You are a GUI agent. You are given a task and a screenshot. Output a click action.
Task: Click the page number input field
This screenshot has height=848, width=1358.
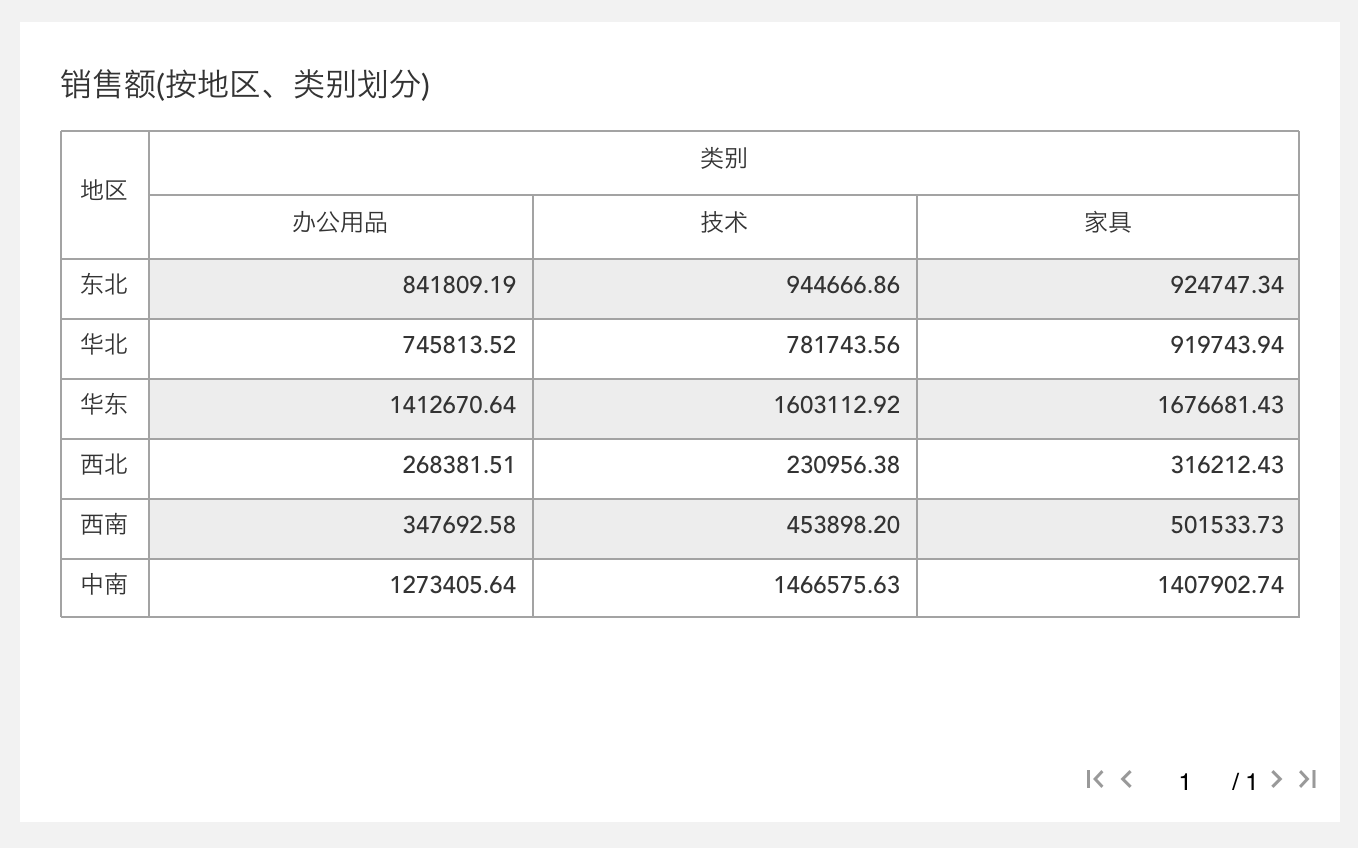[1185, 781]
